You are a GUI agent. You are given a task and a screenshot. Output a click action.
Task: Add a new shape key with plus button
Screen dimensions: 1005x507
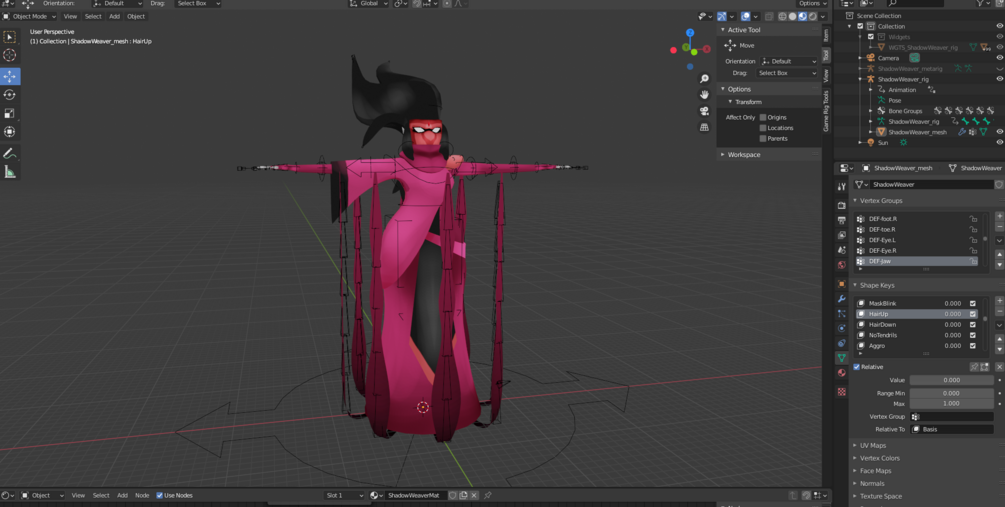[x=999, y=301]
